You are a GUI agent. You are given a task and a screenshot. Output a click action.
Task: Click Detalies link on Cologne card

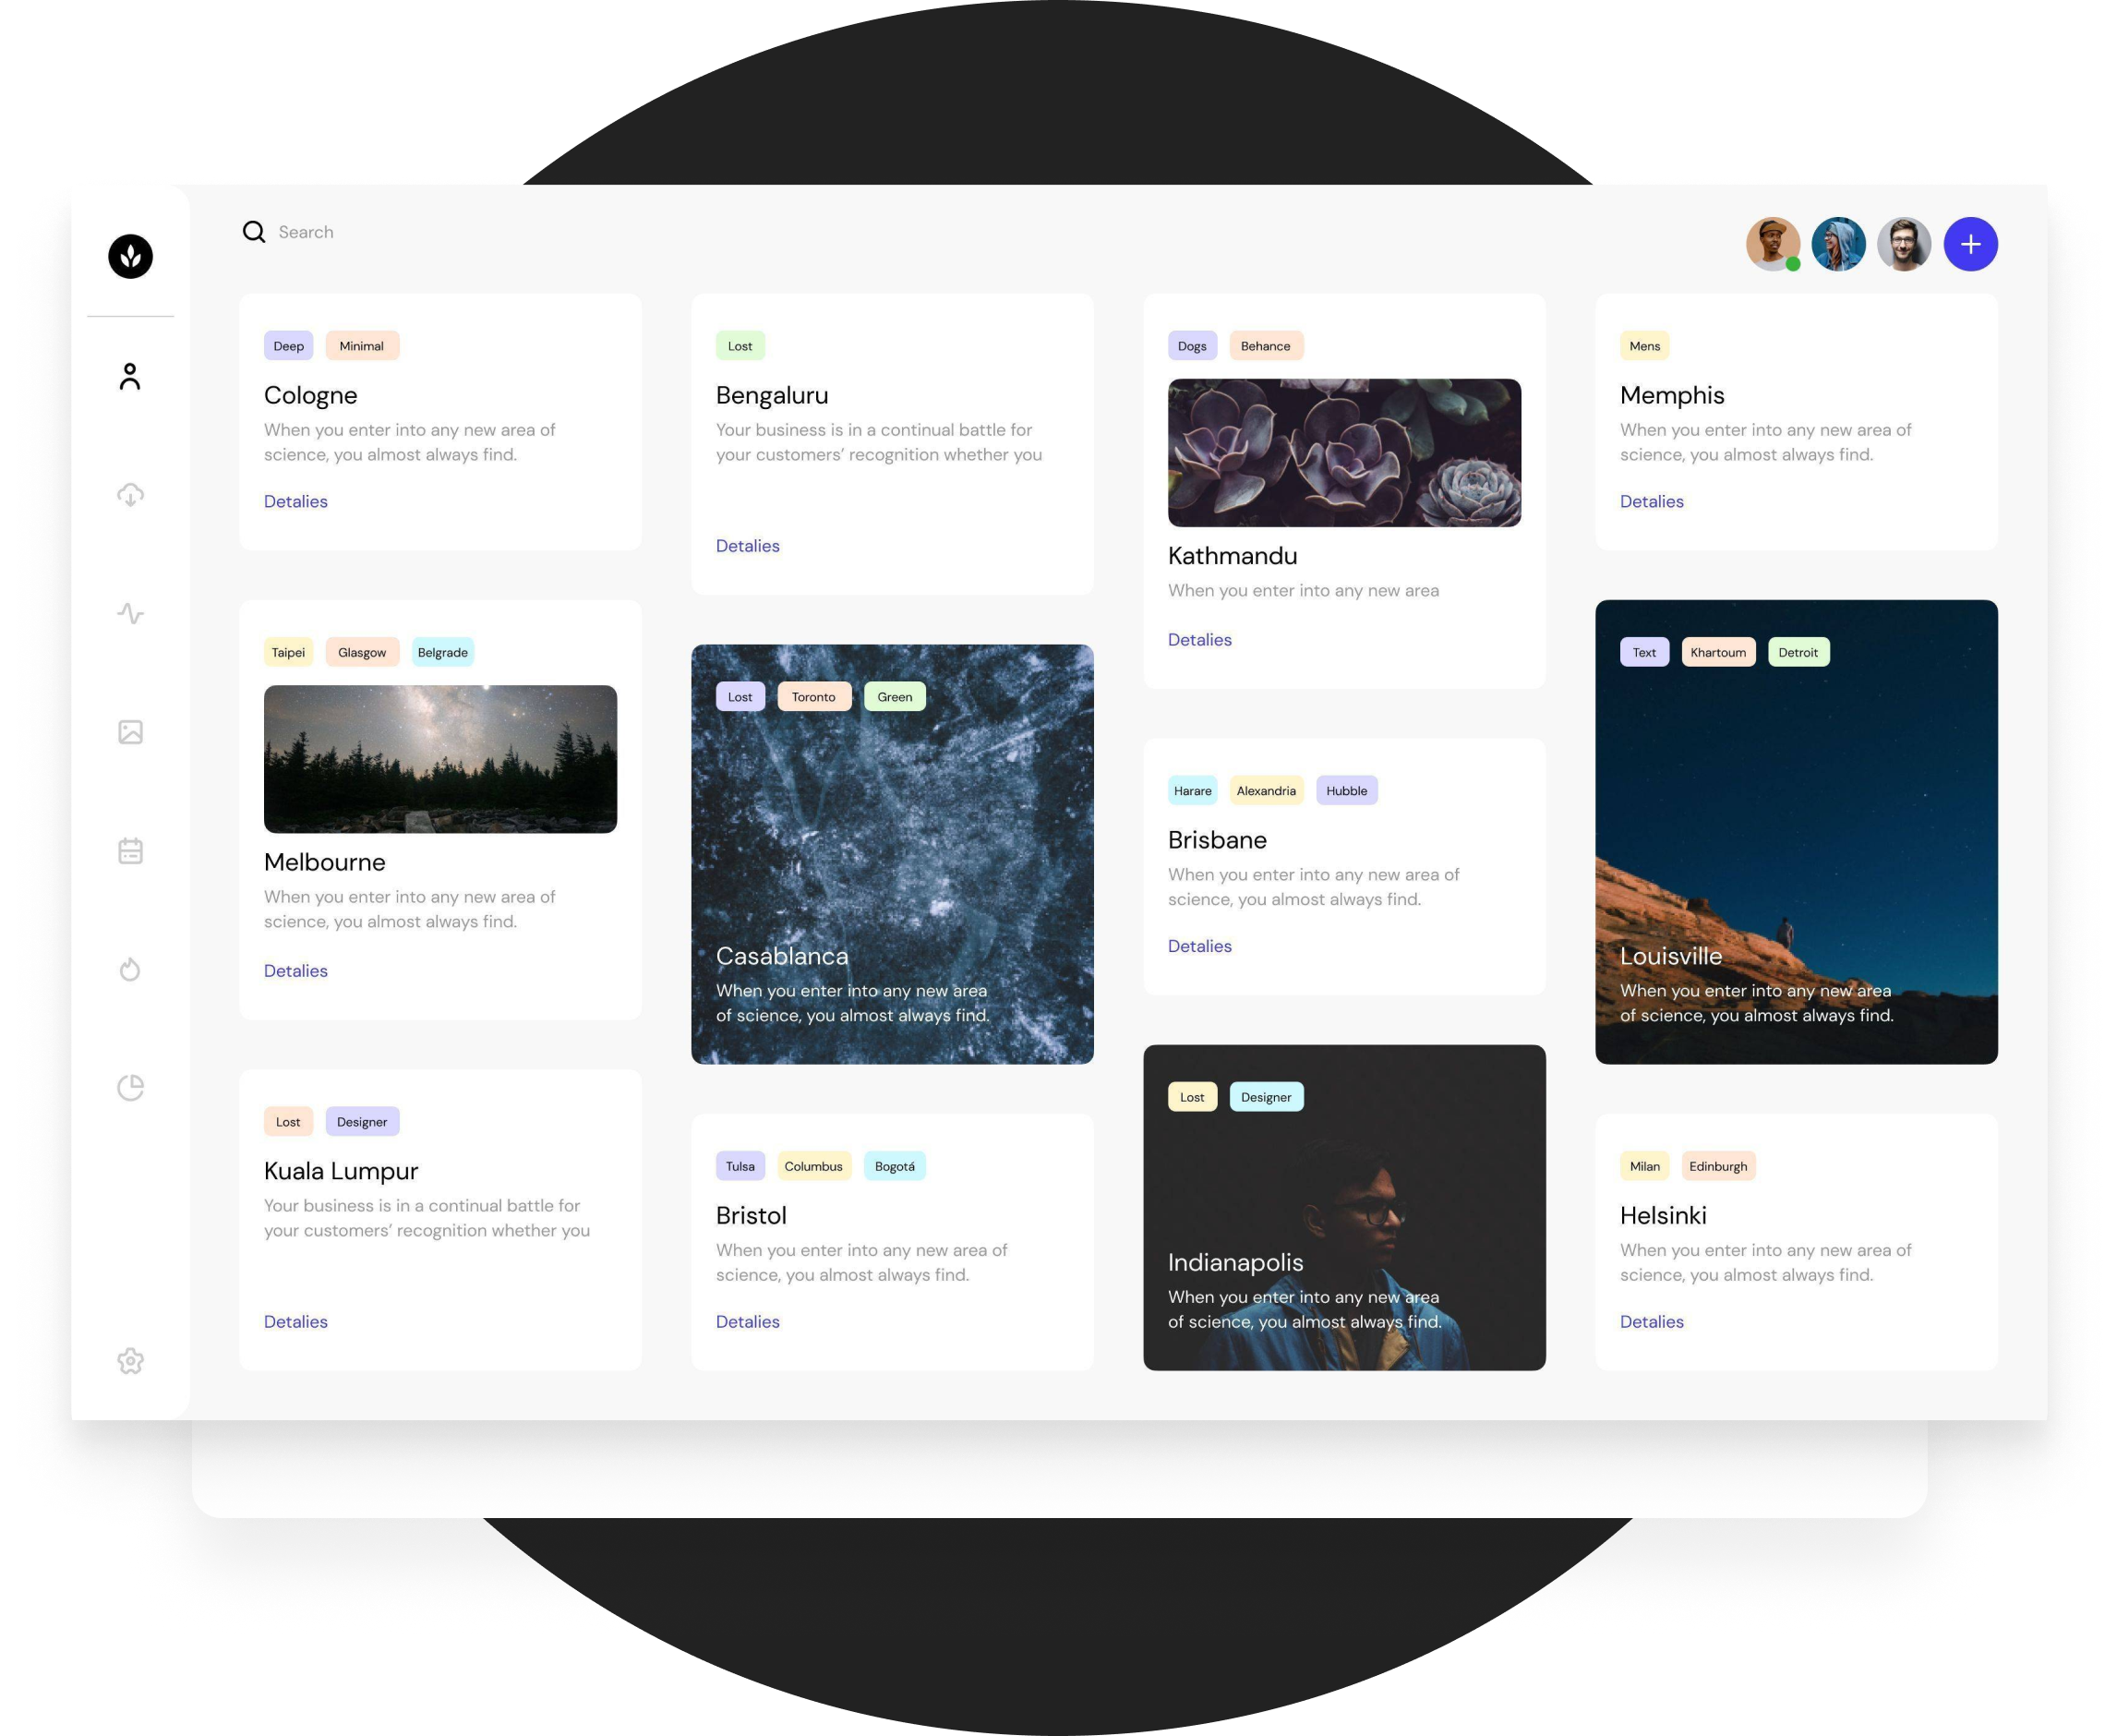tap(295, 500)
